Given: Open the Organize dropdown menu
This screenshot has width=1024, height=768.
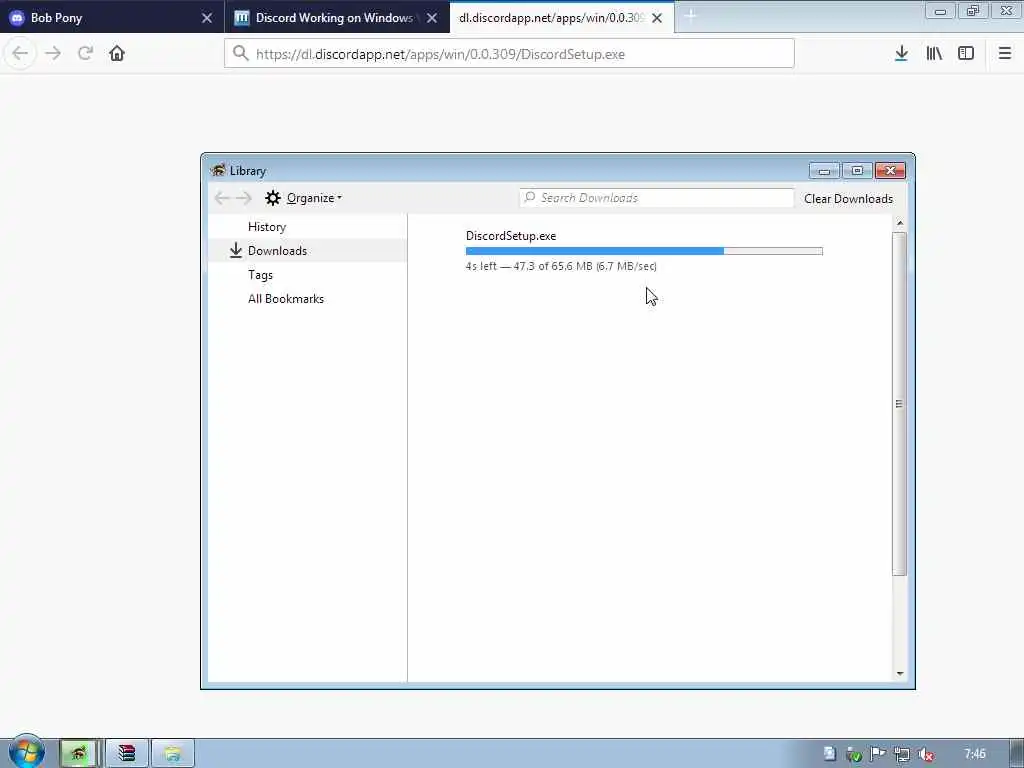Looking at the screenshot, I should click(x=304, y=198).
